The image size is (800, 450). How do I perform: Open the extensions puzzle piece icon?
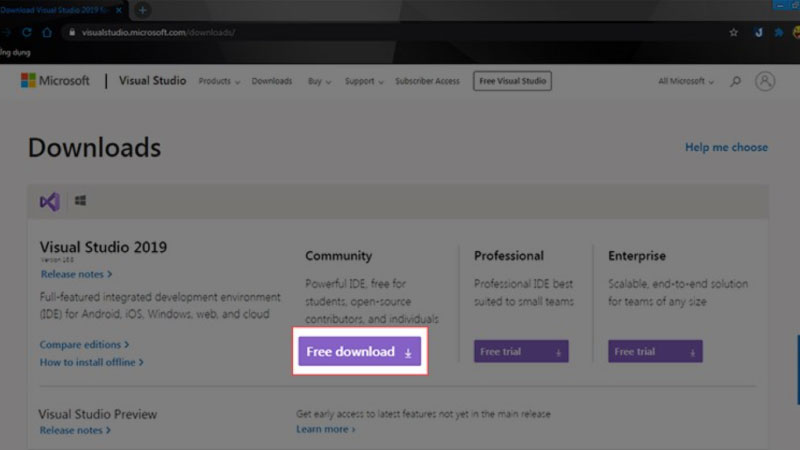pos(779,32)
